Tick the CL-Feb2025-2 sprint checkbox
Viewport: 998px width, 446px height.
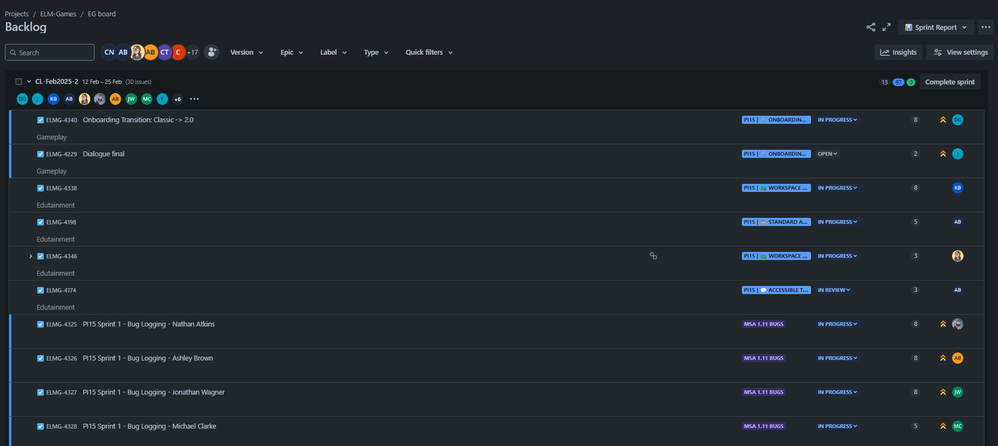tap(19, 81)
